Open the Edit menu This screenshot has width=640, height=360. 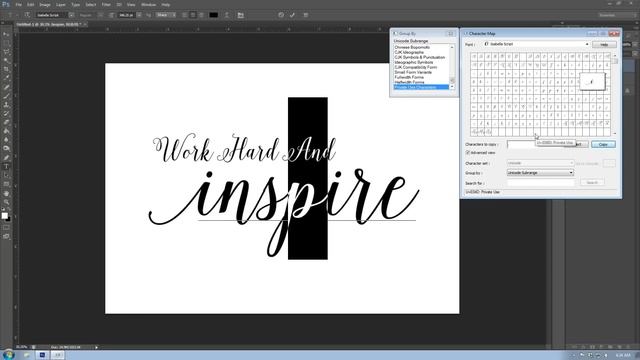[x=31, y=4]
